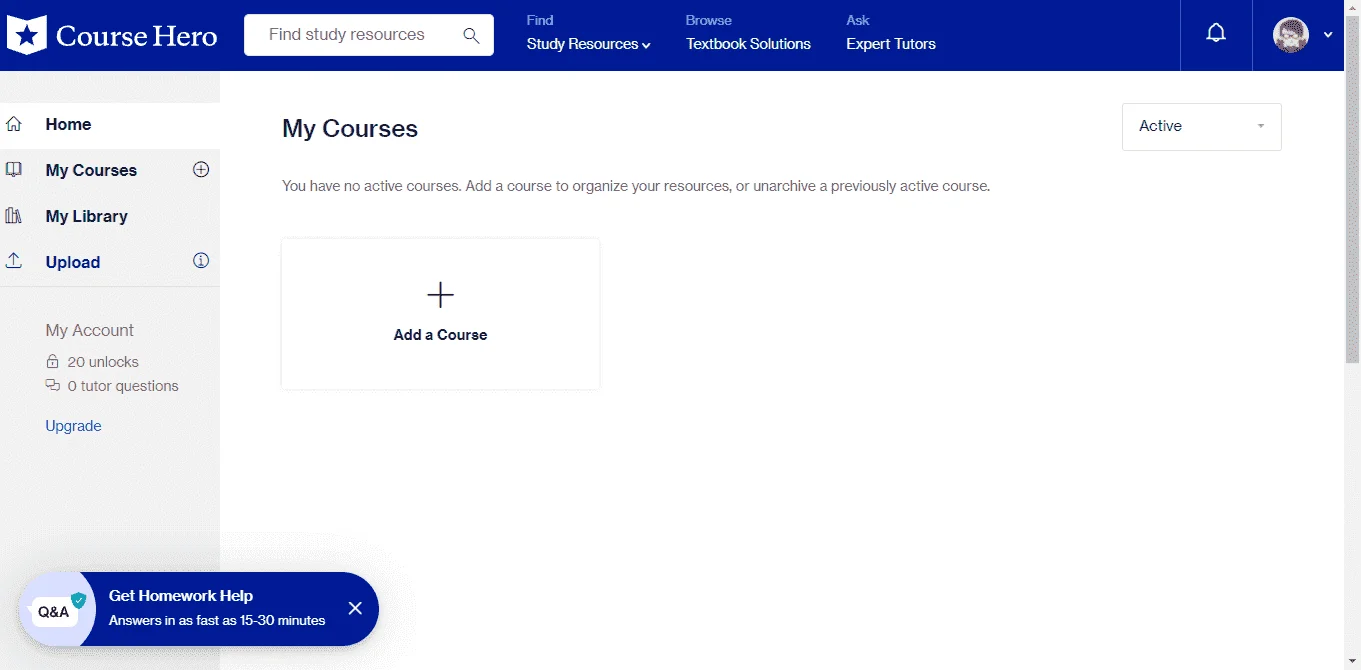Expand the Study Resources menu
Viewport: 1361px width, 670px height.
click(x=589, y=44)
